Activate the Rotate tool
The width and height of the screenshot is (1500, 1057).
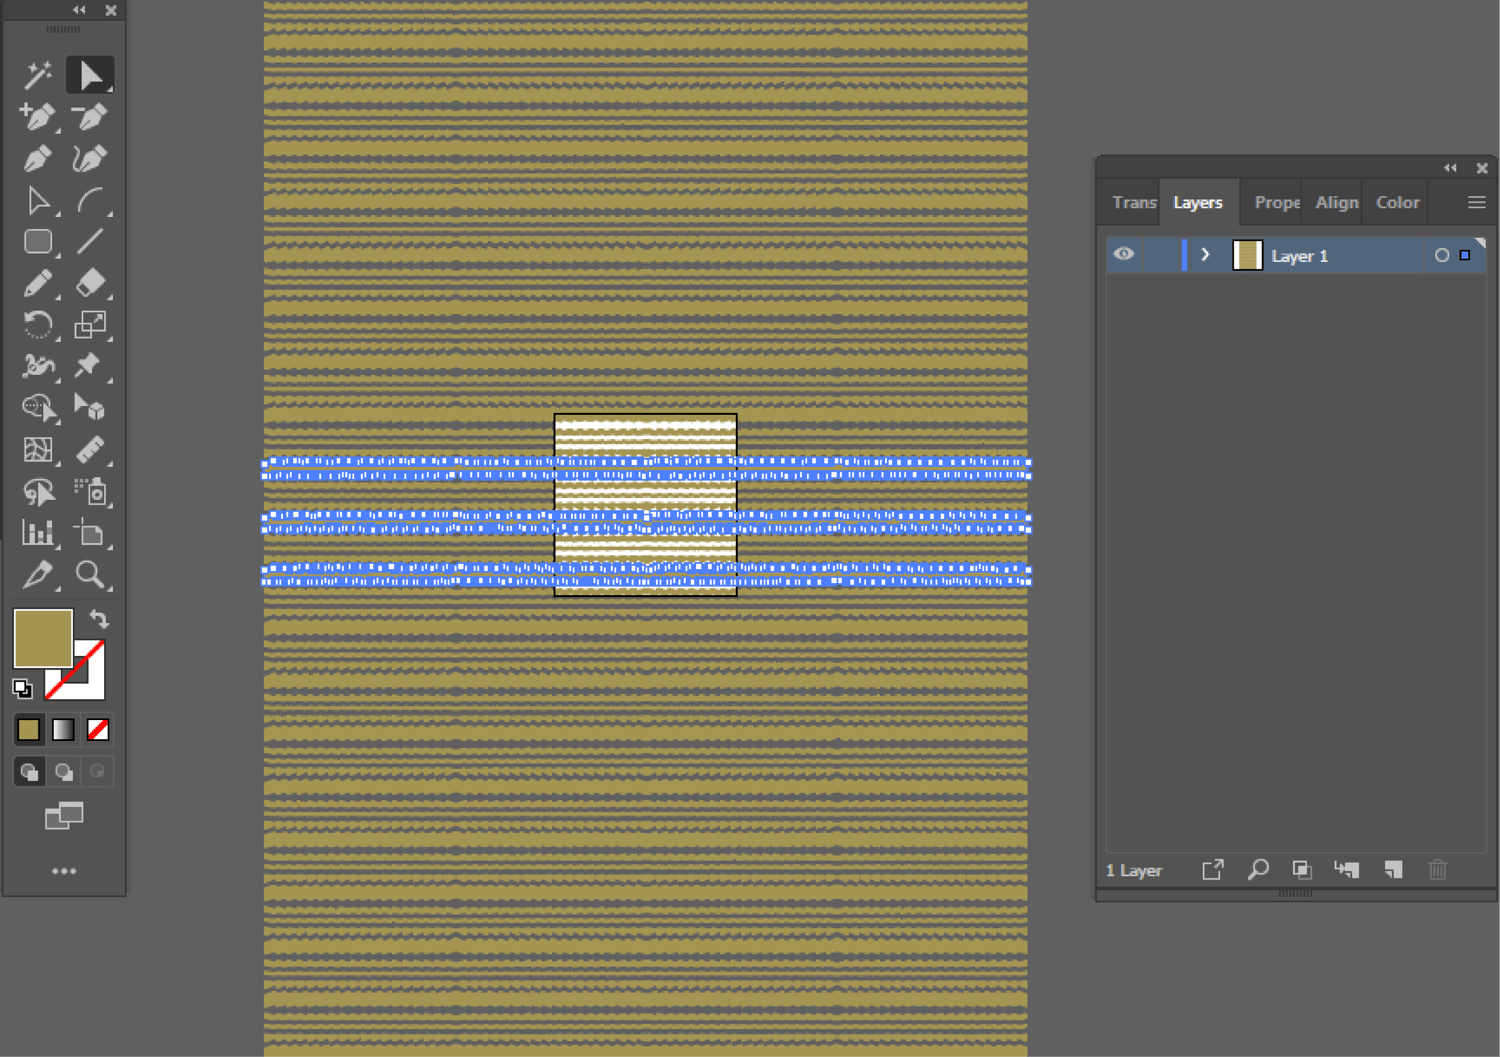(x=38, y=325)
